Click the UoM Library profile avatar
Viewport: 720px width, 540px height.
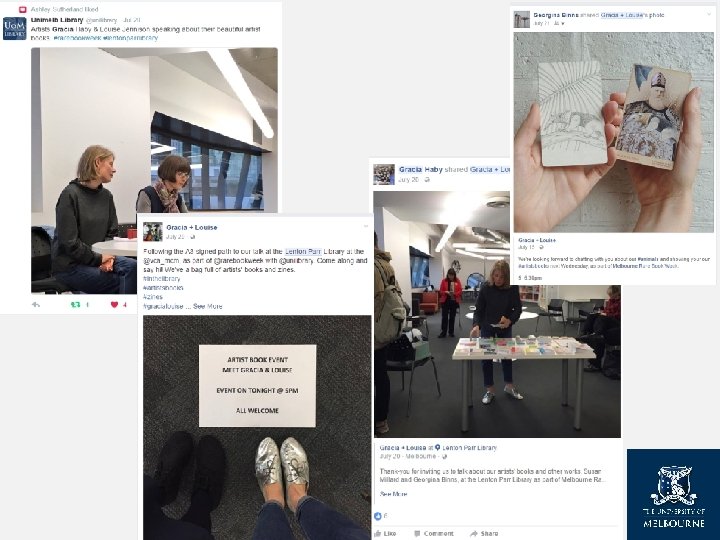point(15,28)
